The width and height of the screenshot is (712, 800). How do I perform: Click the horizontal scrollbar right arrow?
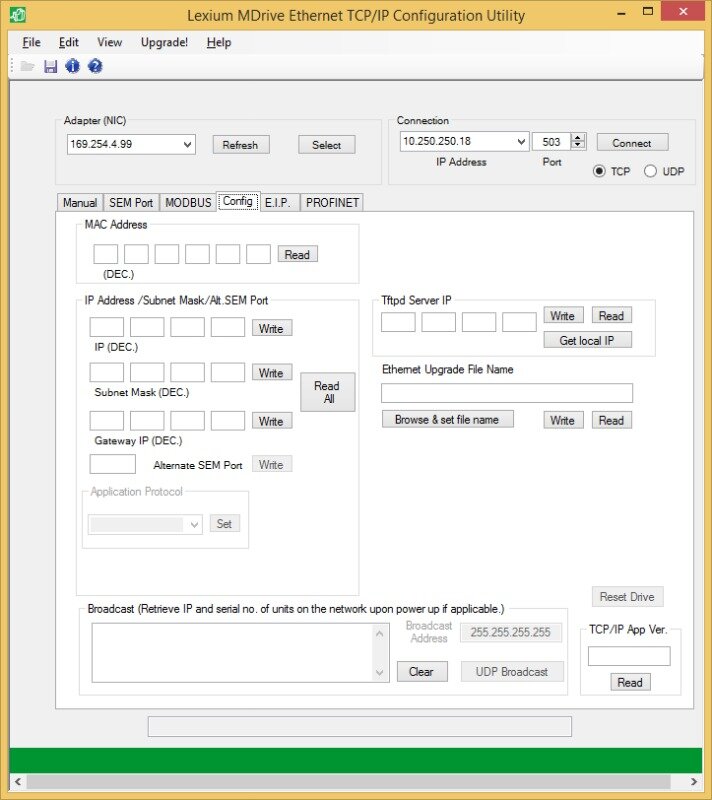pyautogui.click(x=694, y=781)
